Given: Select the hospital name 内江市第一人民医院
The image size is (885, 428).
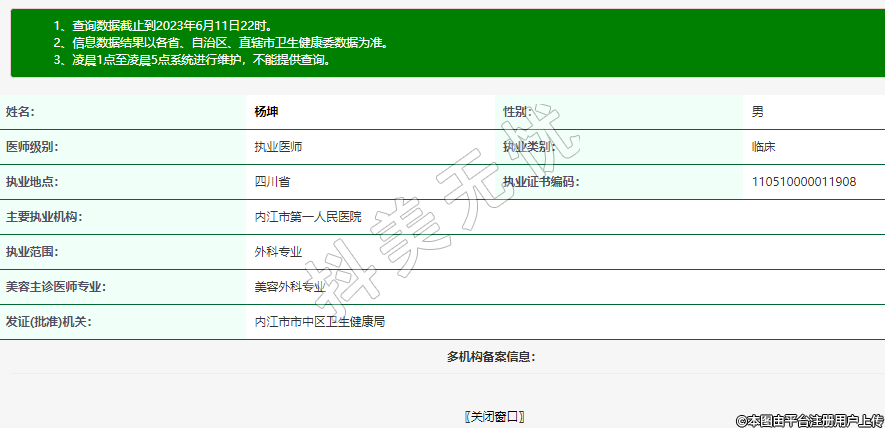Looking at the screenshot, I should click(308, 217).
